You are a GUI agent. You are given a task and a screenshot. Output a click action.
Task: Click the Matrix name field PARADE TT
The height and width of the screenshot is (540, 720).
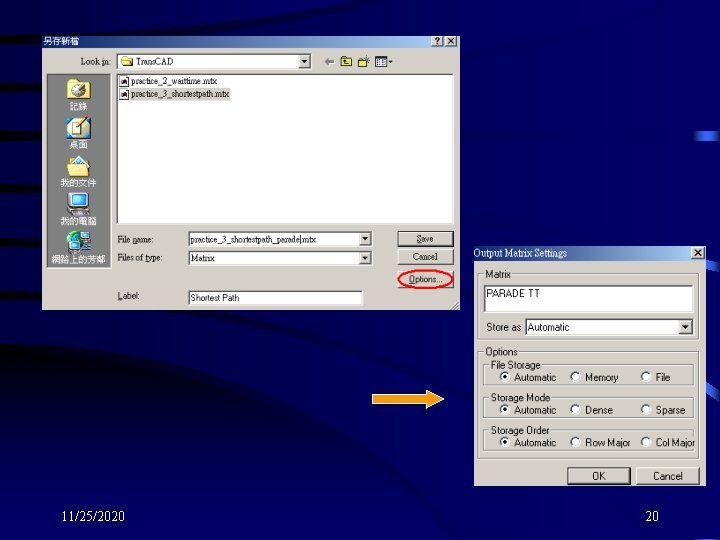588,298
